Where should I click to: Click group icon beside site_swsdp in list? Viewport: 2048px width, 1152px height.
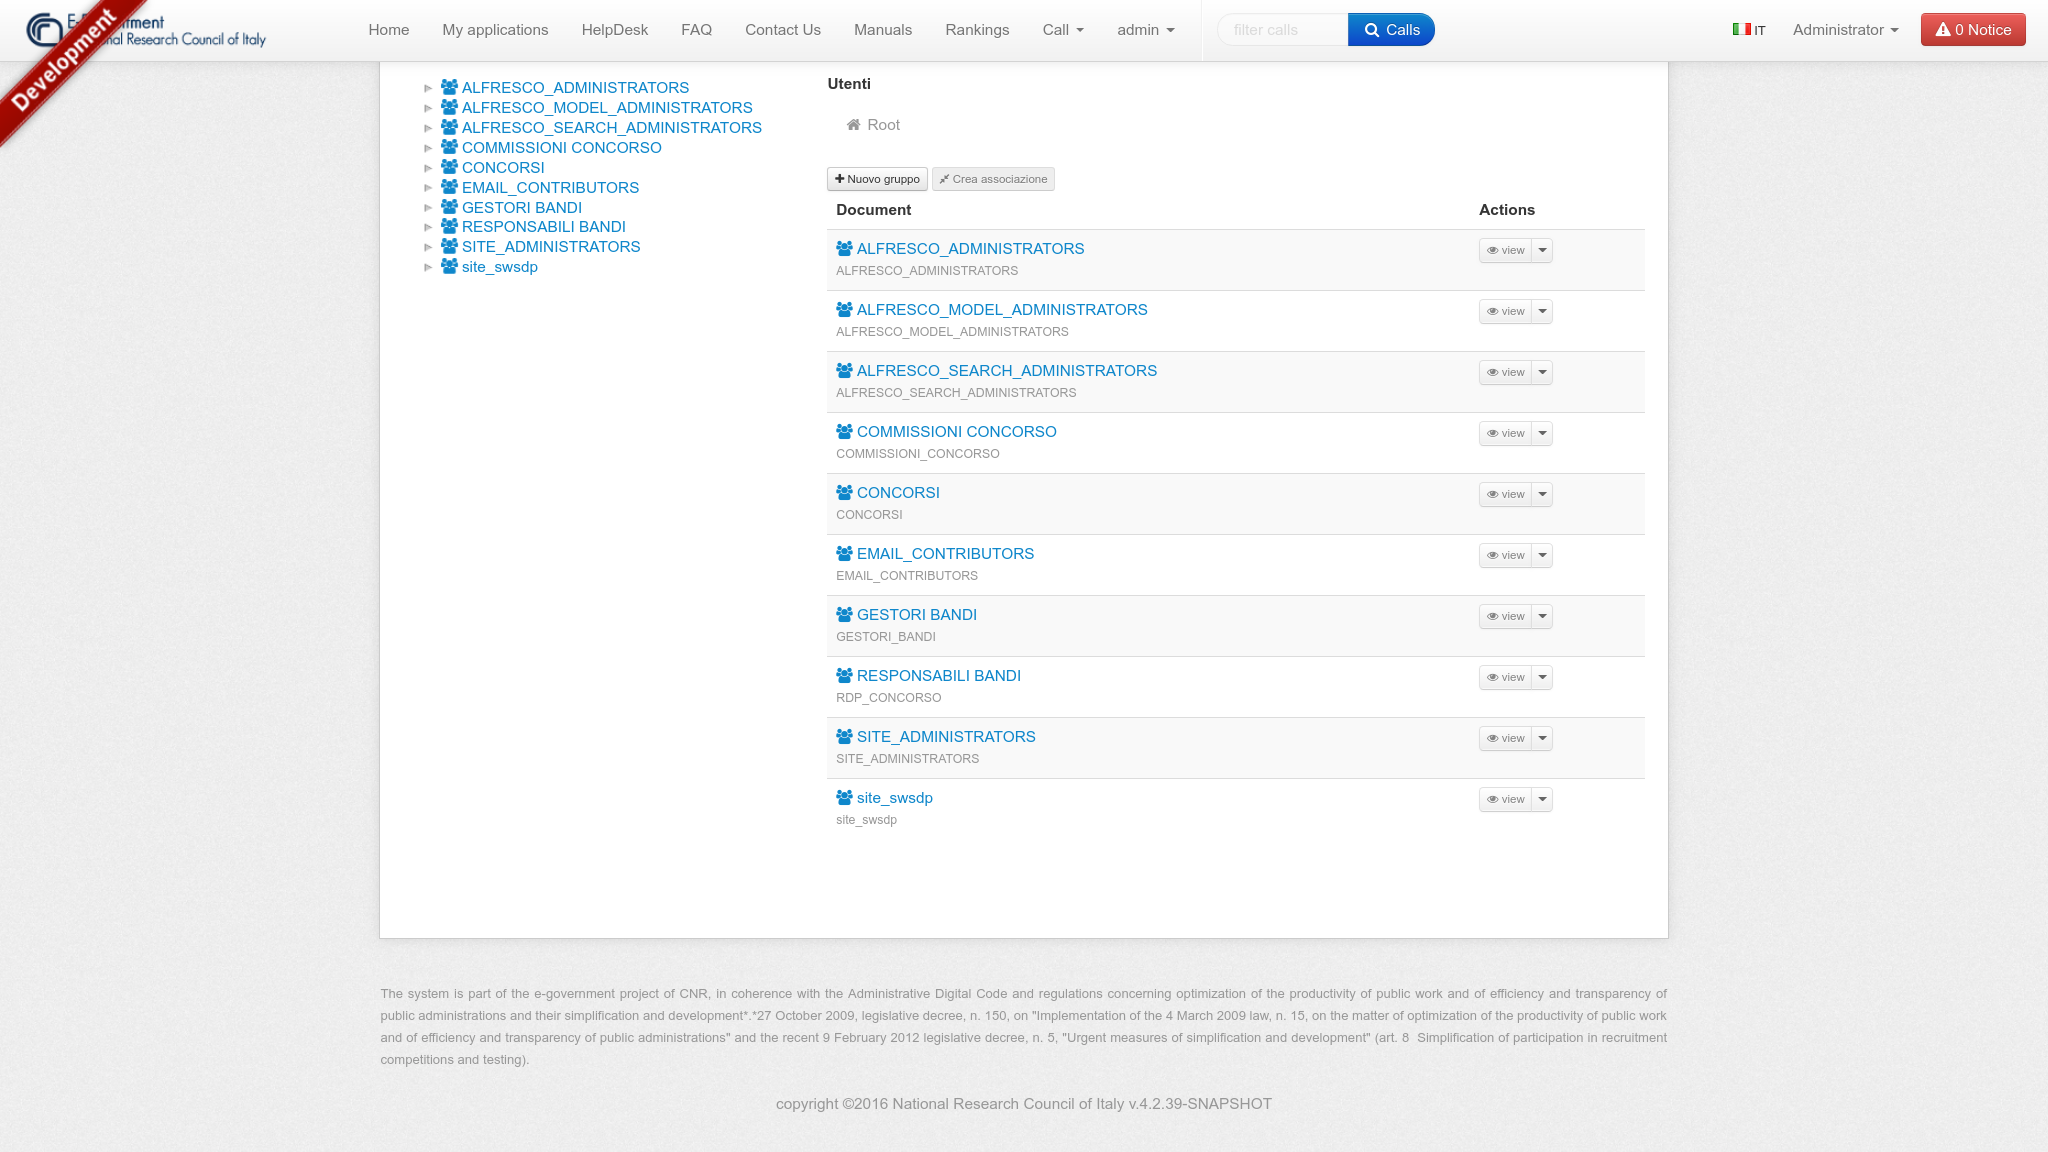coord(844,798)
